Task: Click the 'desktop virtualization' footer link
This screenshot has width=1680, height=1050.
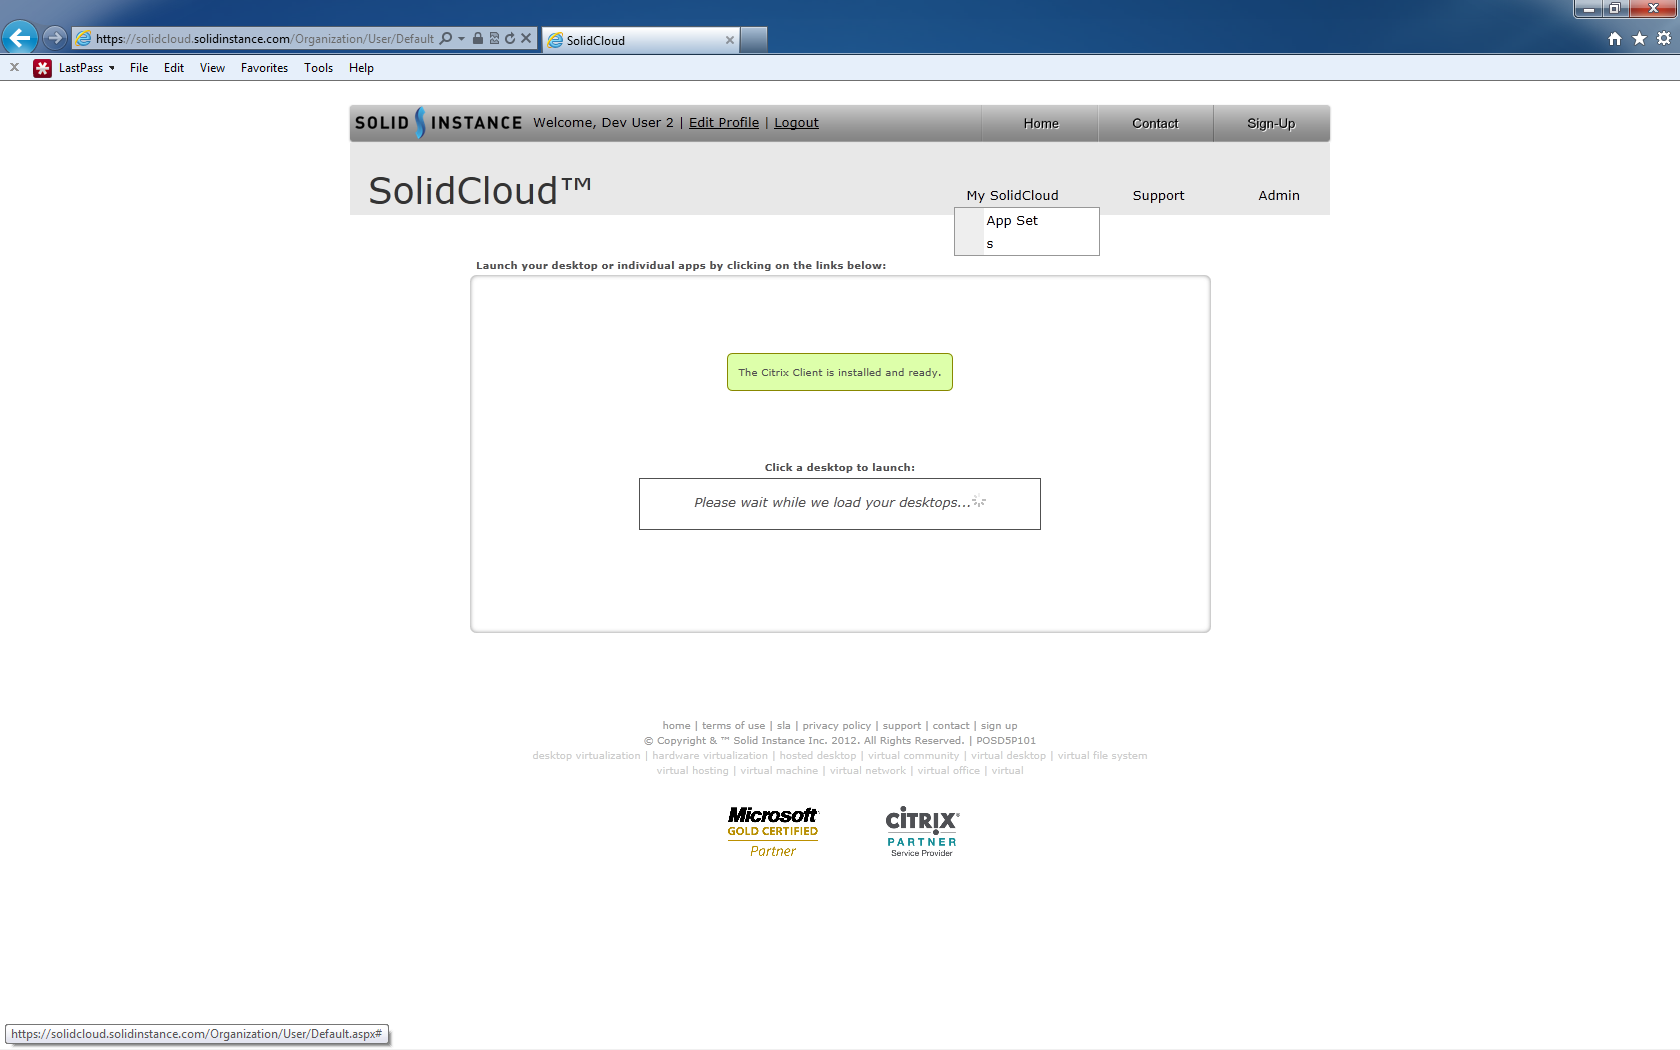Action: tap(586, 756)
